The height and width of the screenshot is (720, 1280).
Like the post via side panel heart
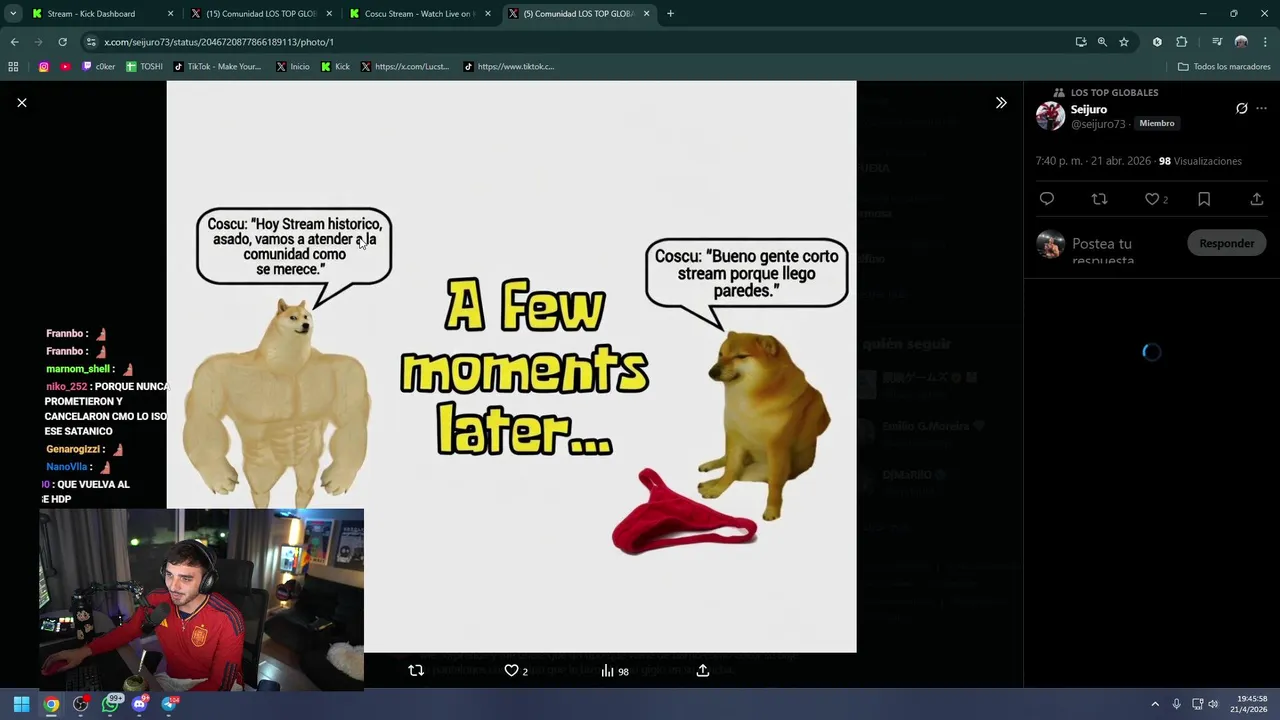(1152, 199)
